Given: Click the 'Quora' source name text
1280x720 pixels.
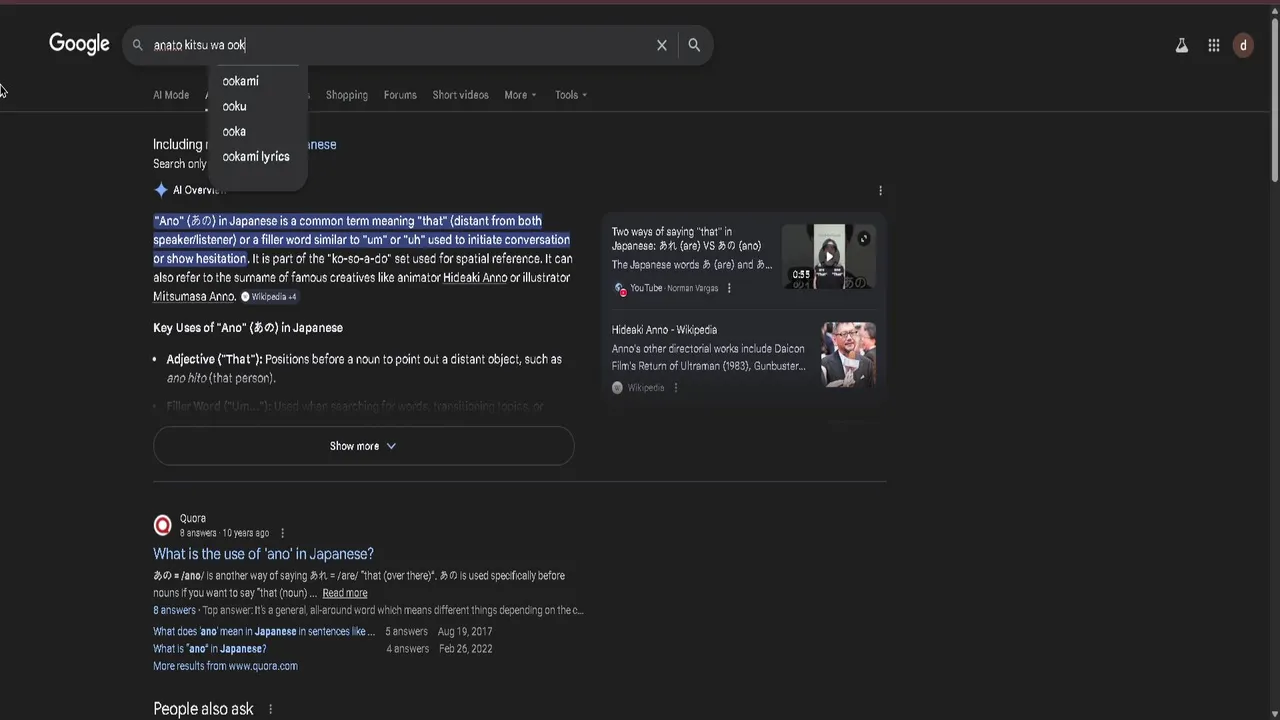Looking at the screenshot, I should point(193,518).
